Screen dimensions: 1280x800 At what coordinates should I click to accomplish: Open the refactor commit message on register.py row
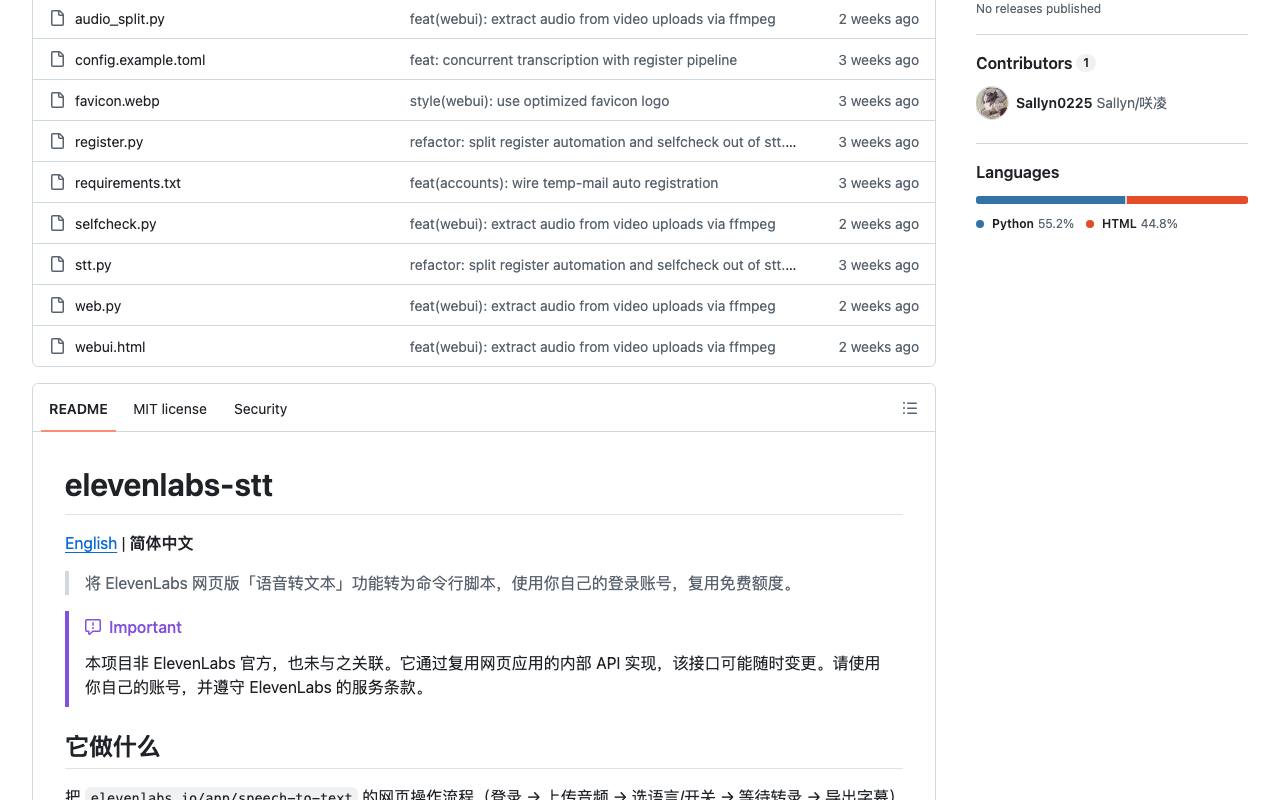click(x=603, y=142)
